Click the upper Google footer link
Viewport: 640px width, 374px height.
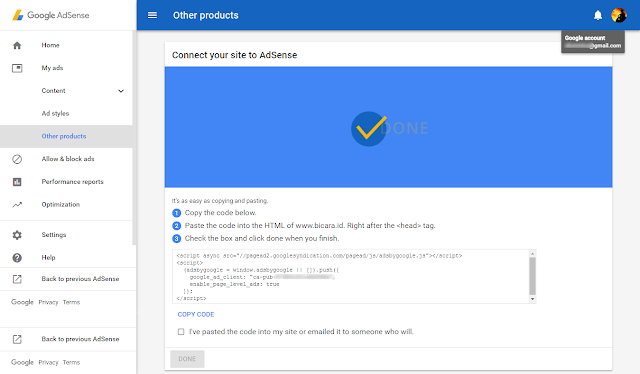tap(22, 302)
